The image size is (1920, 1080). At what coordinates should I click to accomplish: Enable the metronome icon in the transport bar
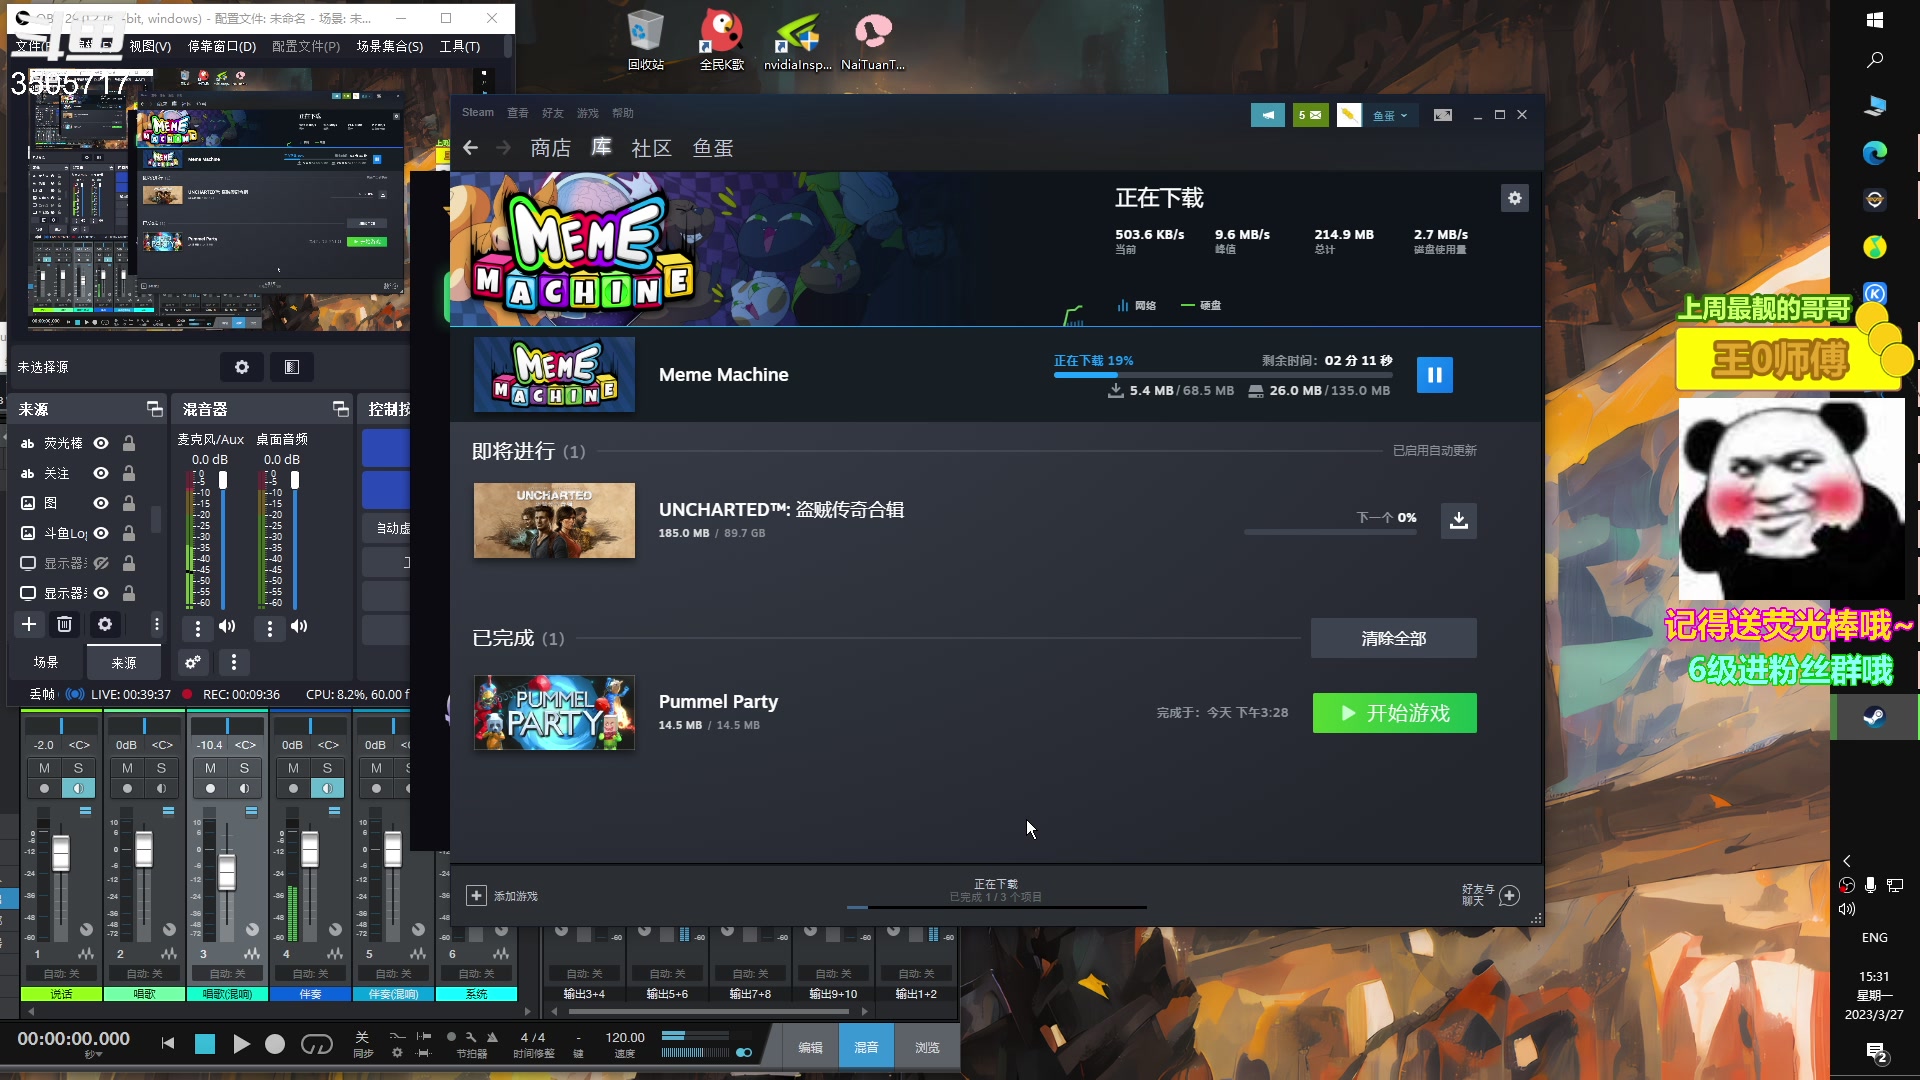(x=494, y=1038)
